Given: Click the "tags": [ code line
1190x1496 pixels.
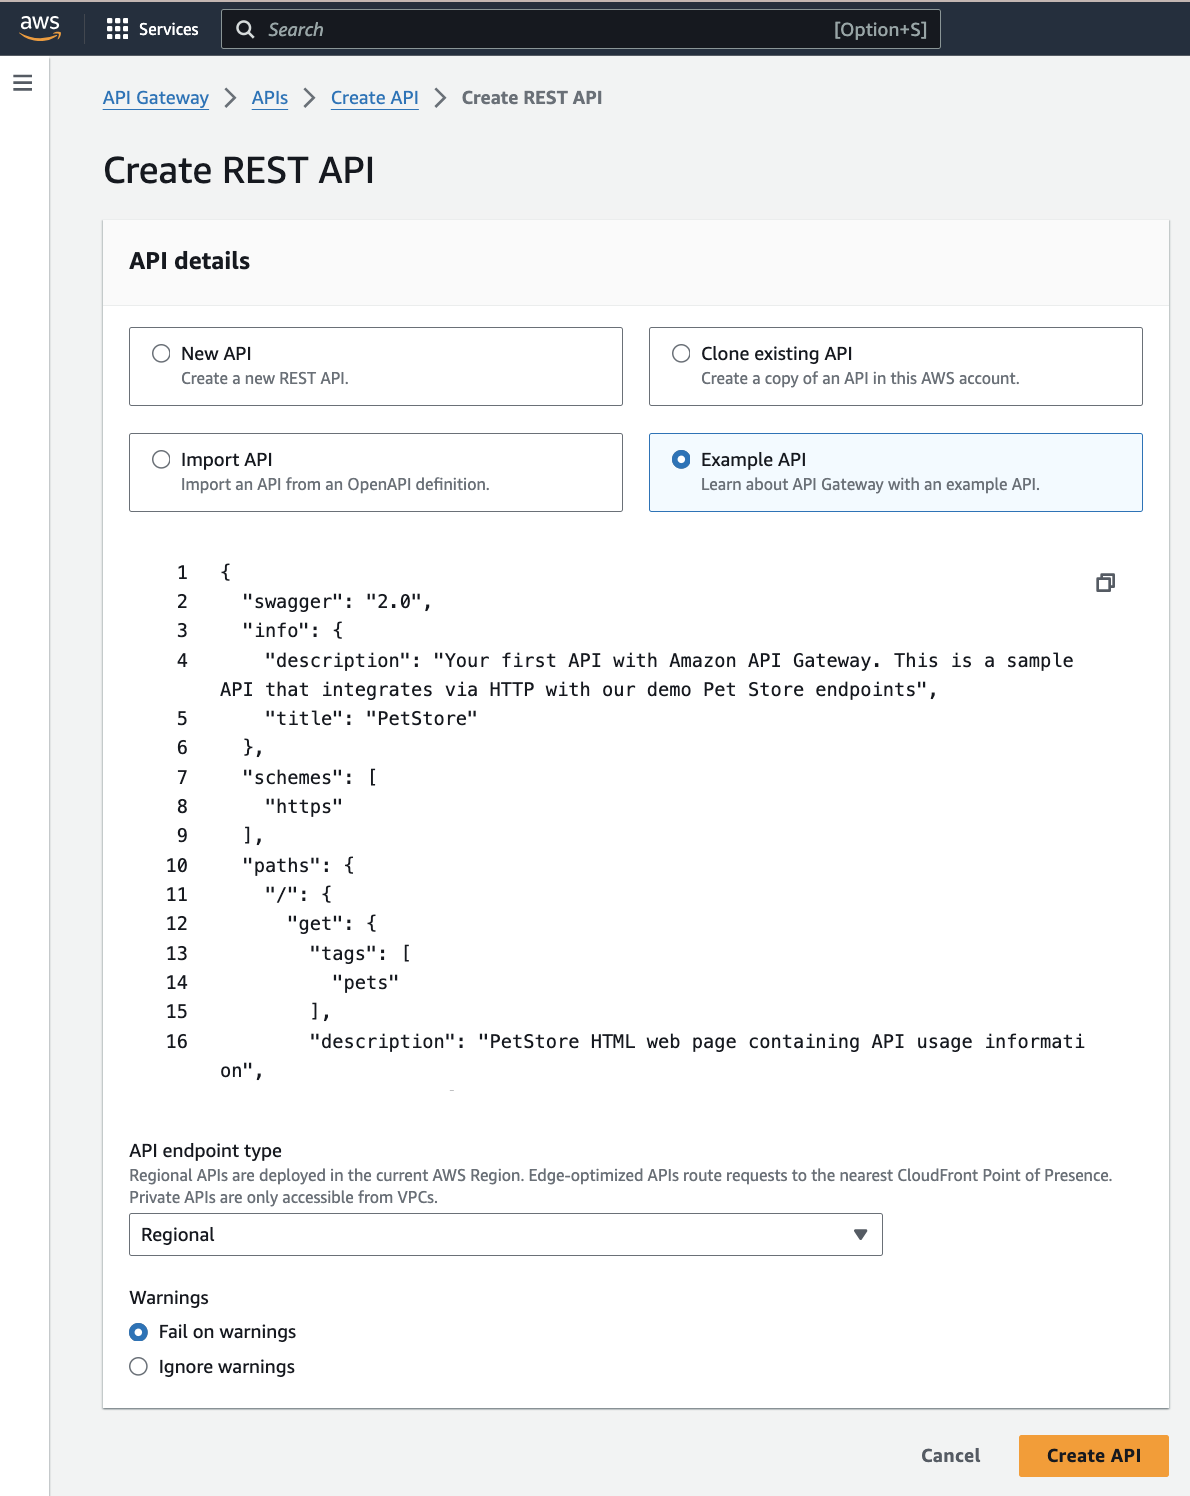Looking at the screenshot, I should click(360, 953).
